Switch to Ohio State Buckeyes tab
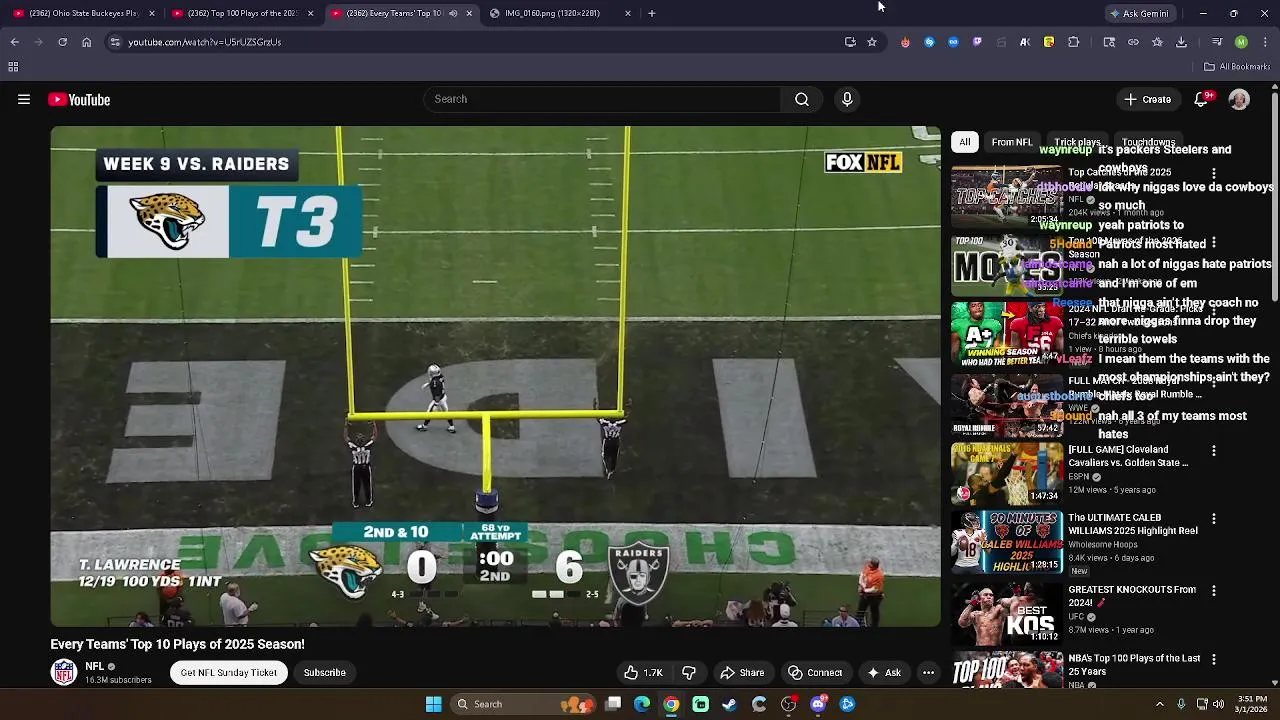The image size is (1280, 720). point(84,13)
